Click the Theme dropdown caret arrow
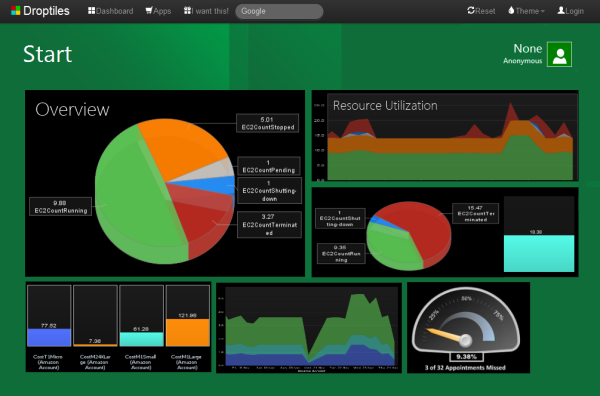Screen dimensions: 600x396 [543, 11]
